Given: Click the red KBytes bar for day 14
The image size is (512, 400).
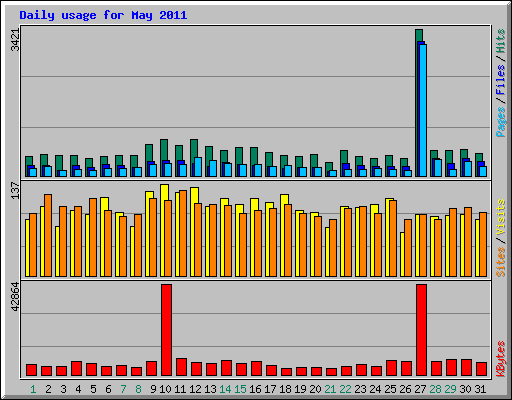Looking at the screenshot, I should tap(226, 368).
